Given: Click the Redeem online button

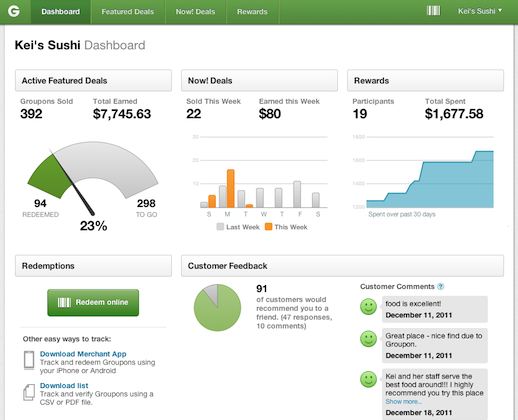Looking at the screenshot, I should coord(93,303).
